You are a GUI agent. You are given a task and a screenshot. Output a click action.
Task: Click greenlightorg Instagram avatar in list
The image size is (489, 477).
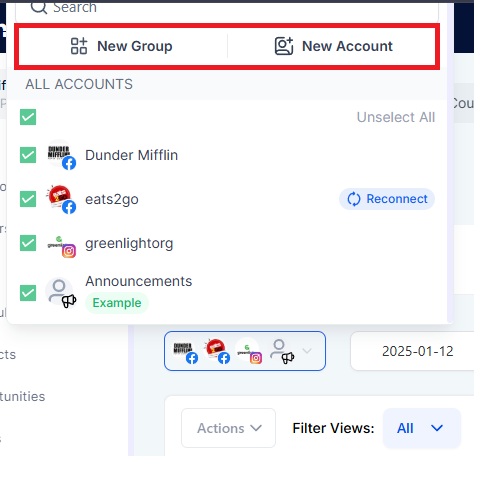click(x=61, y=243)
